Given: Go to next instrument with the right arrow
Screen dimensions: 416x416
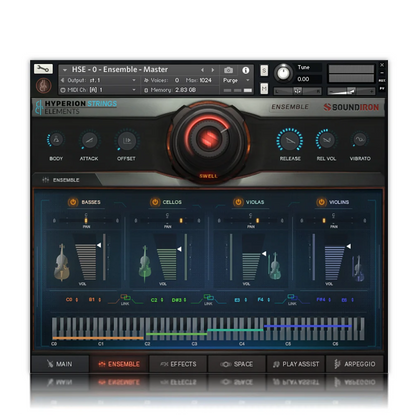Looking at the screenshot, I should pos(212,70).
